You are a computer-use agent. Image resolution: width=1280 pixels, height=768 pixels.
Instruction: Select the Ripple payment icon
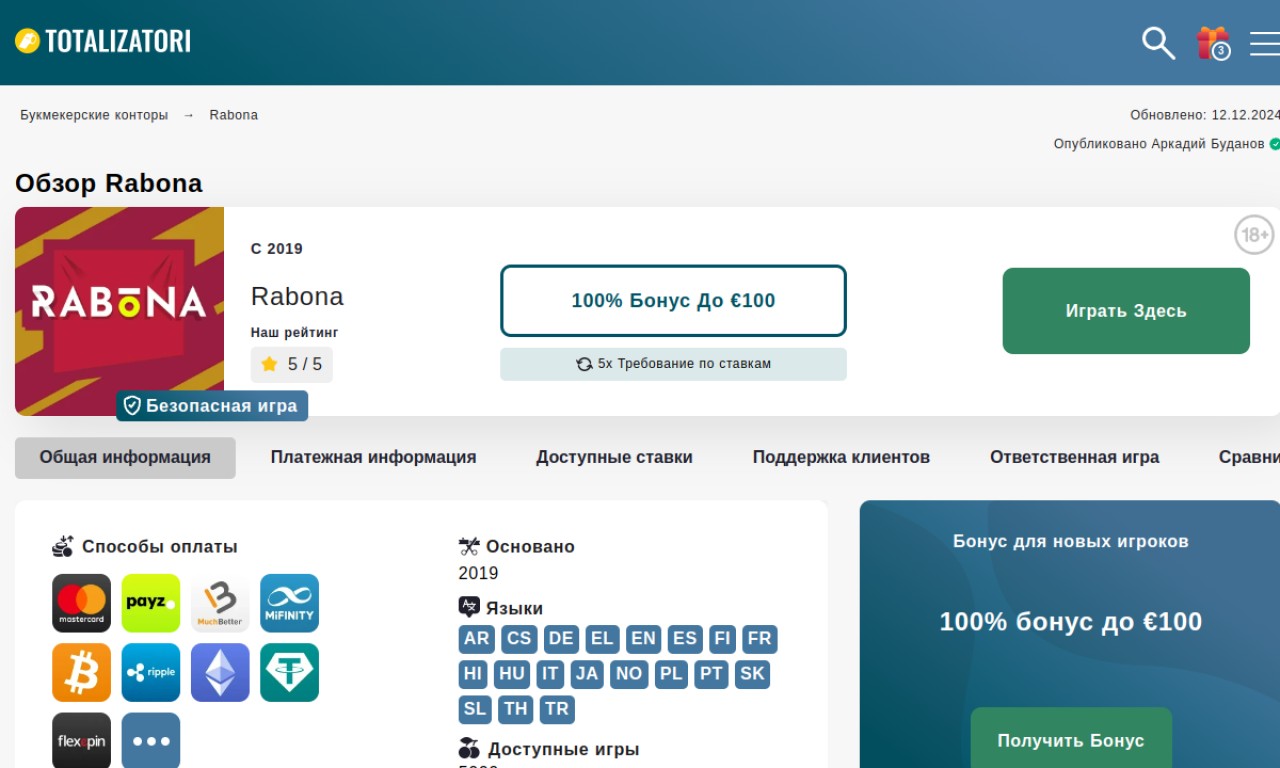point(151,672)
